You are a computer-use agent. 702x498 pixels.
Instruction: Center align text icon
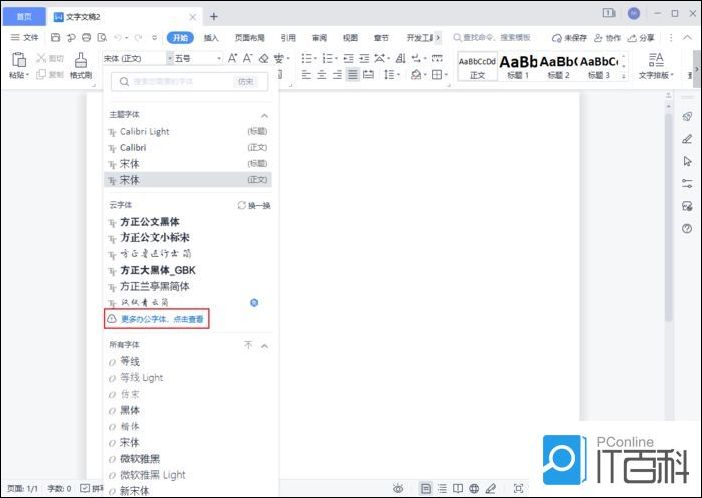tap(321, 74)
